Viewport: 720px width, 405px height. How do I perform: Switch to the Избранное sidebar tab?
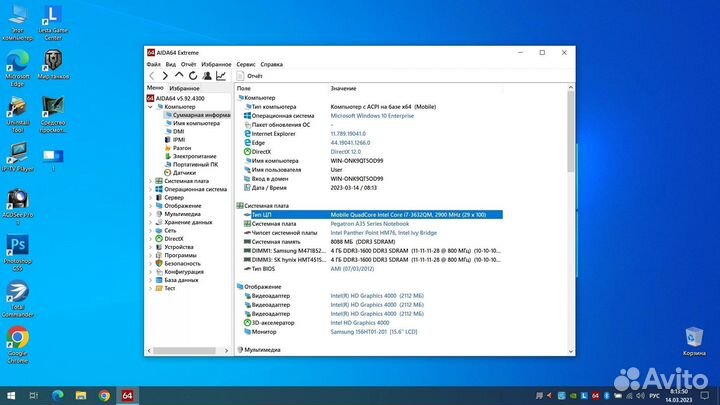tap(184, 88)
